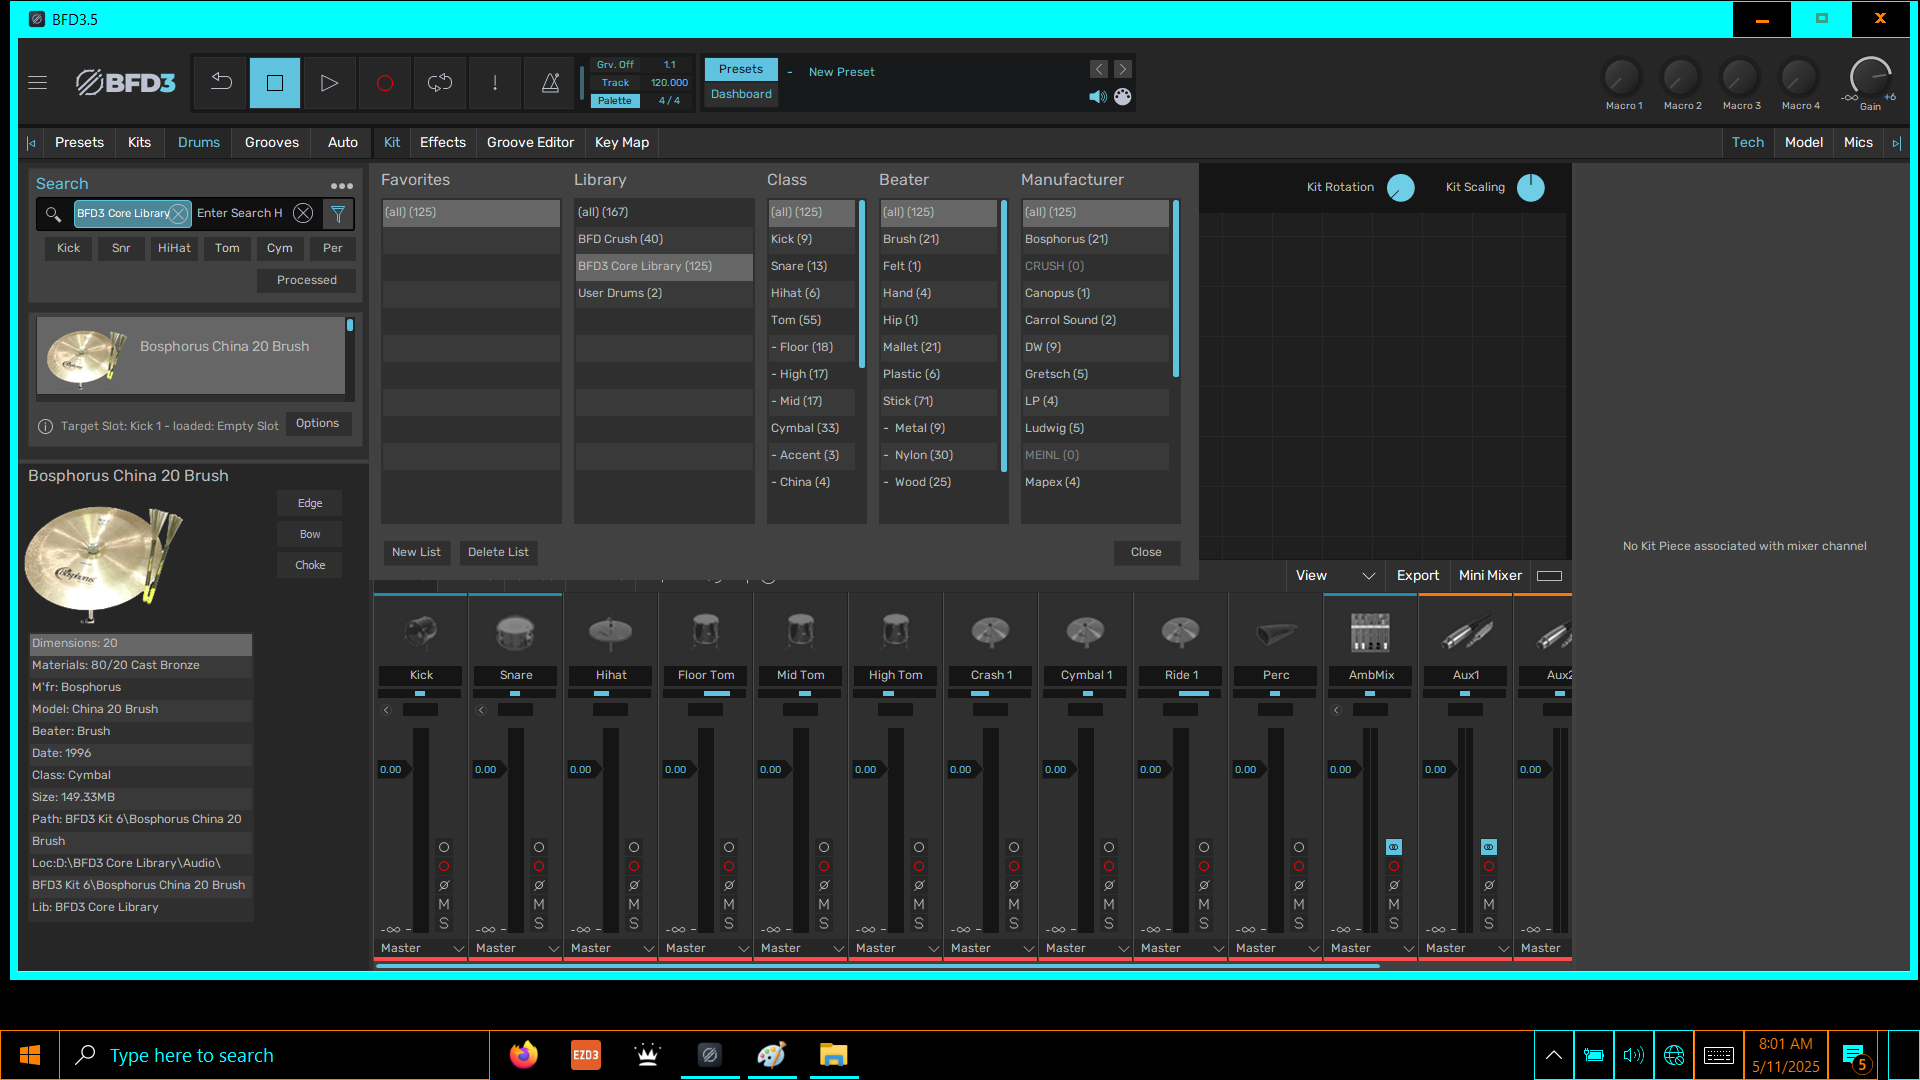Toggle phase invert on Floor Tom channel

729,885
